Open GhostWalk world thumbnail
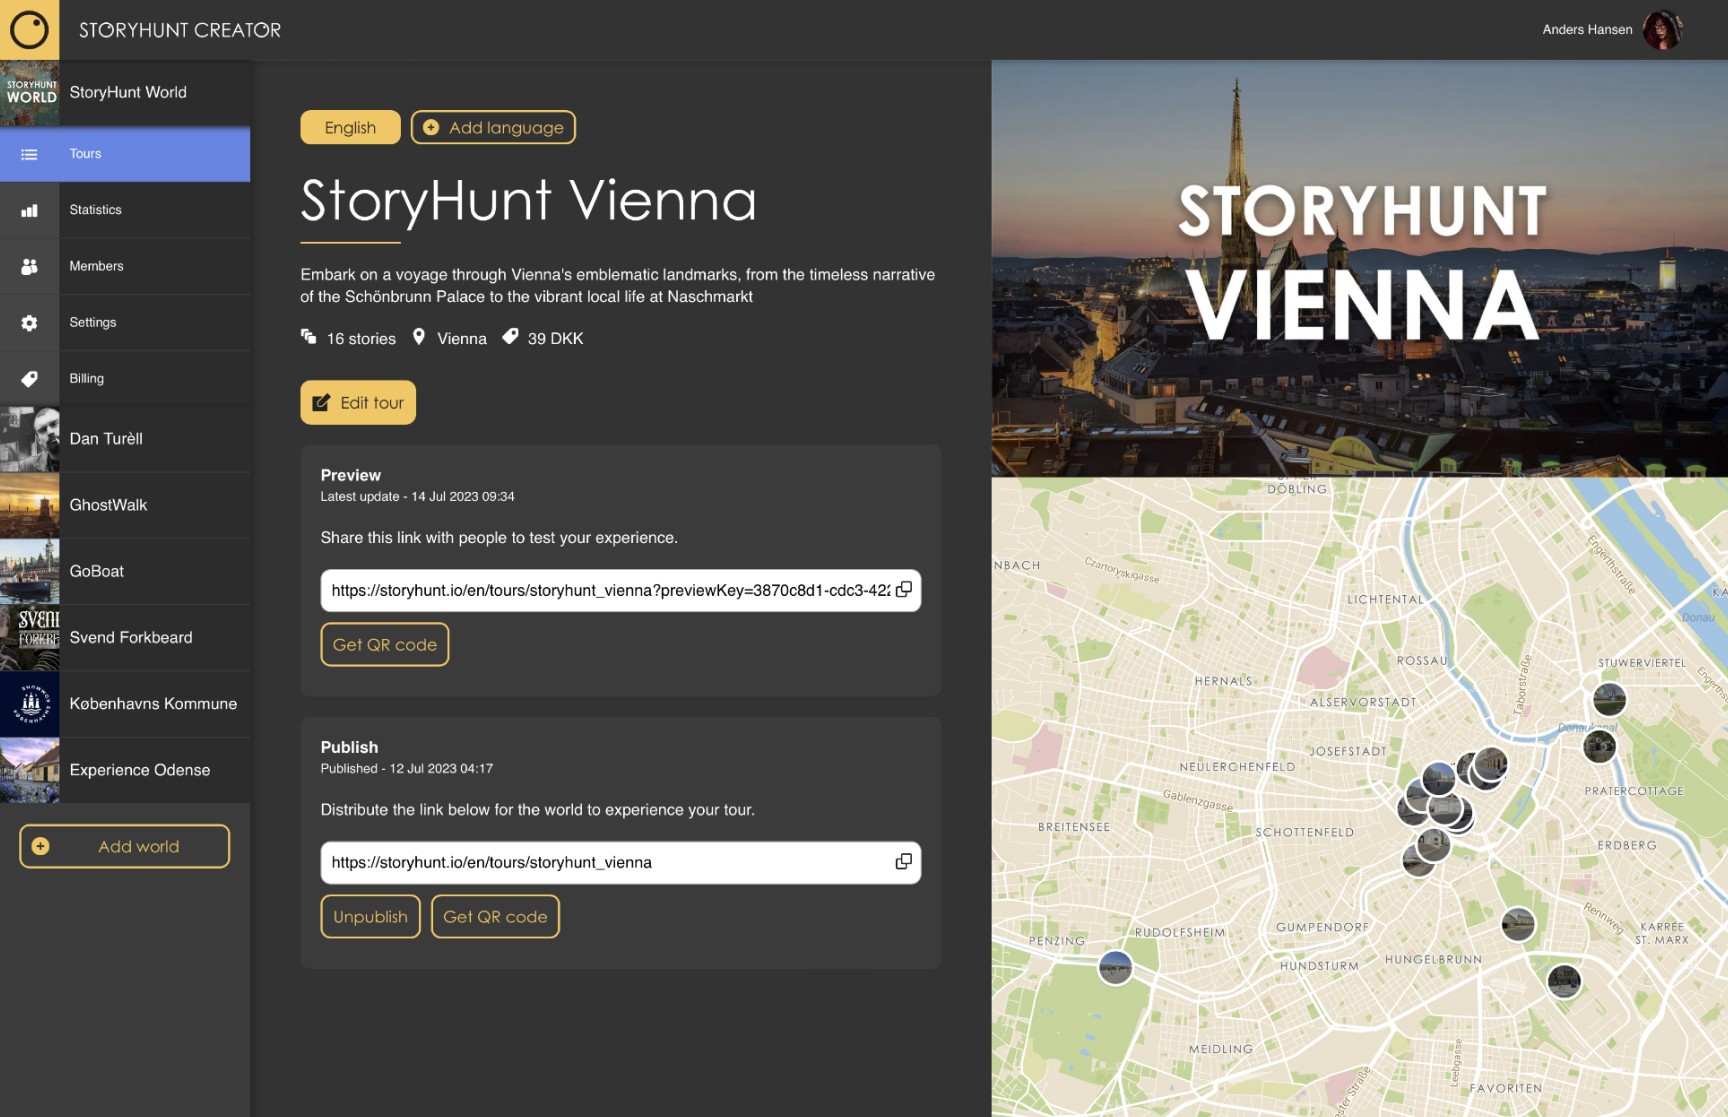This screenshot has height=1117, width=1728. 29,505
